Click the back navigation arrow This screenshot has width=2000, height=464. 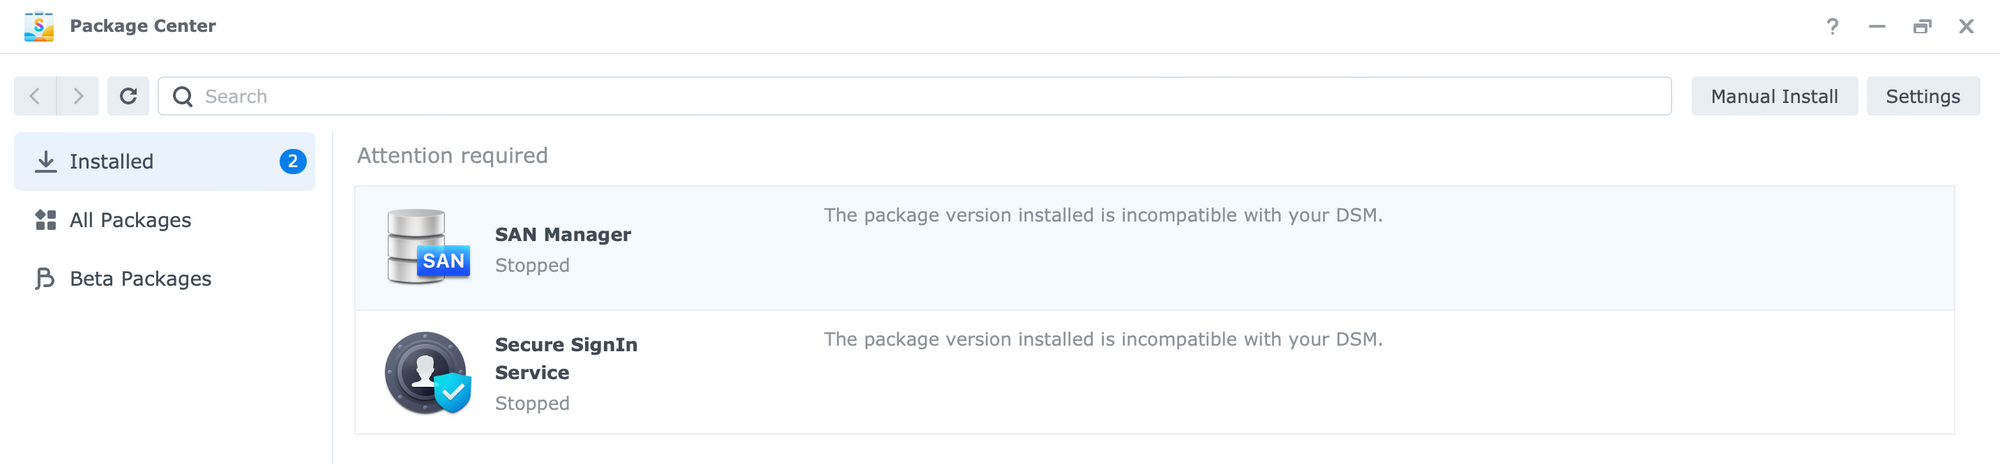point(35,96)
